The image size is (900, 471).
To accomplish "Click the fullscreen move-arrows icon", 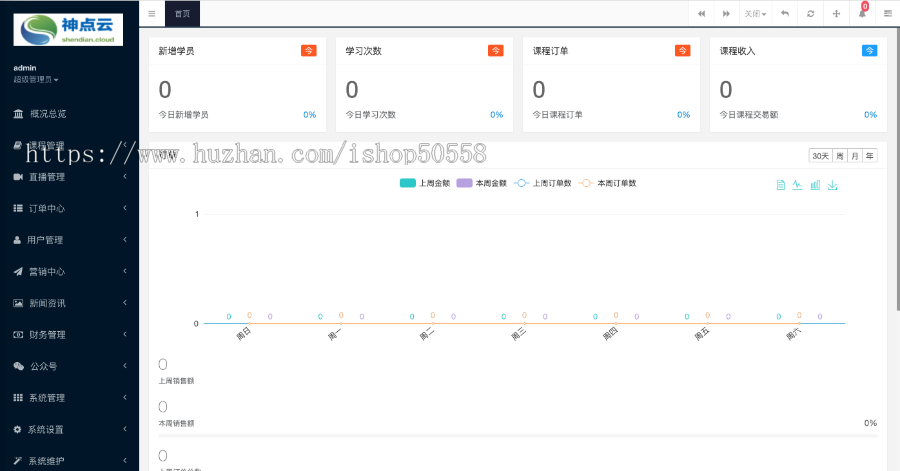I will click(836, 14).
